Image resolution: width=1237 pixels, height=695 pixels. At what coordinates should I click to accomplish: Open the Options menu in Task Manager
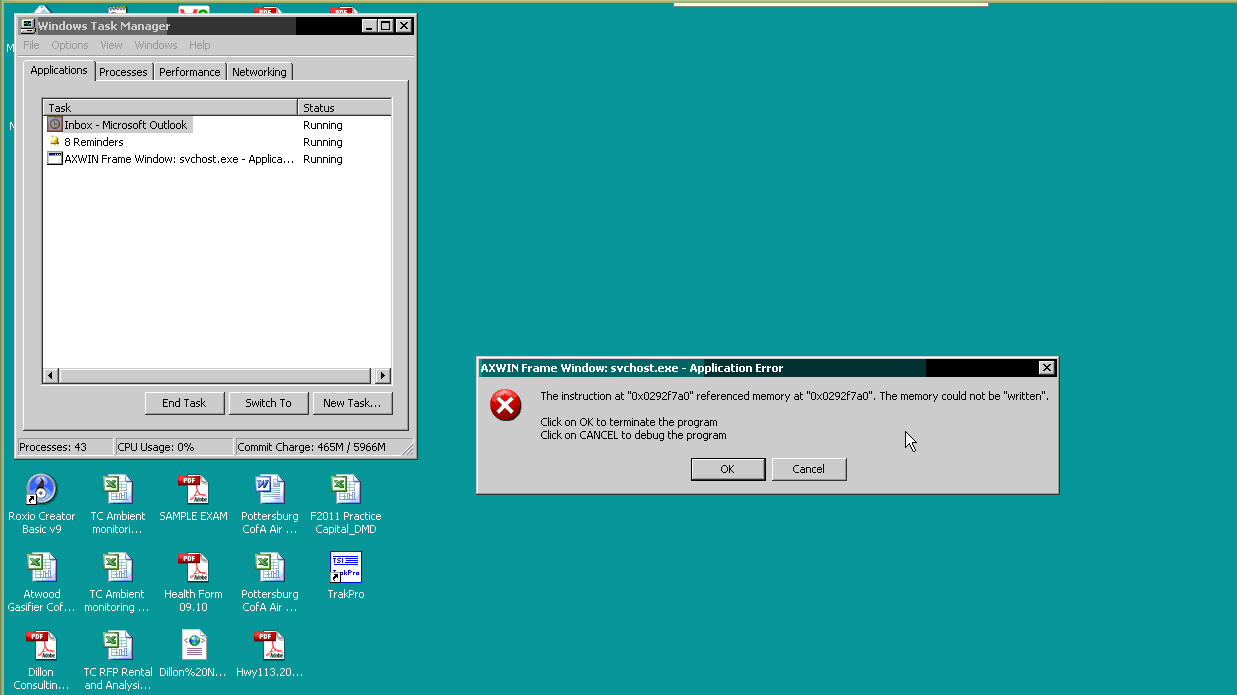coord(69,44)
